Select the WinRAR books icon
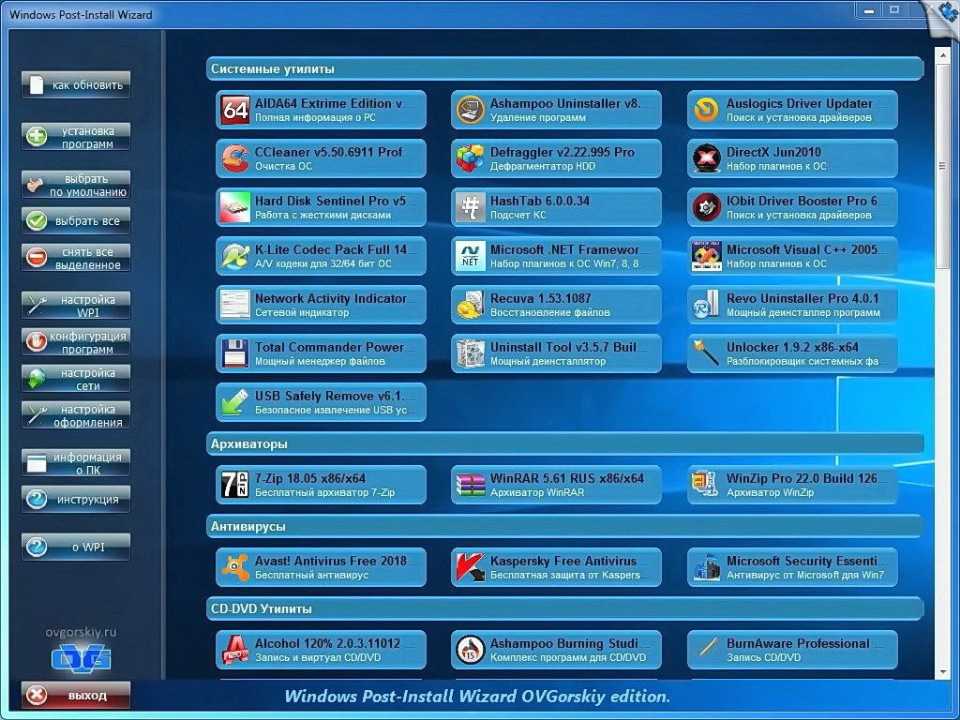 pos(470,485)
